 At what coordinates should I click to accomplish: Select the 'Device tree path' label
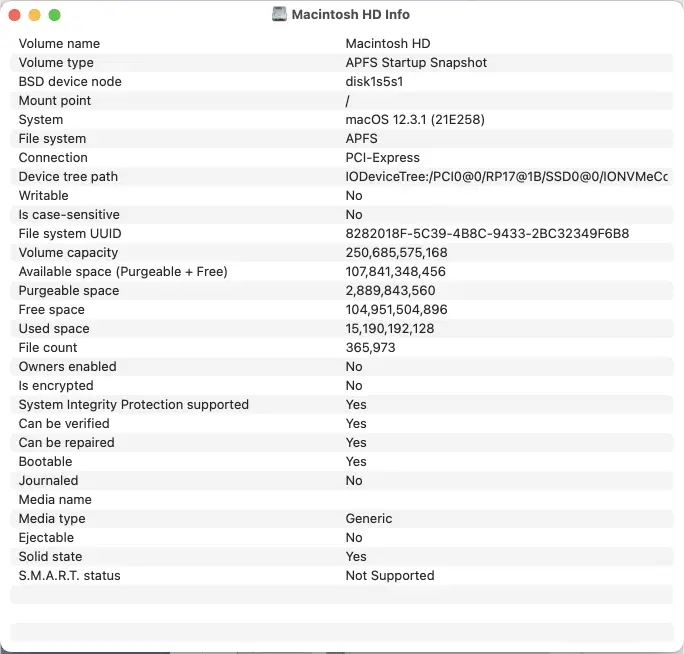(68, 177)
